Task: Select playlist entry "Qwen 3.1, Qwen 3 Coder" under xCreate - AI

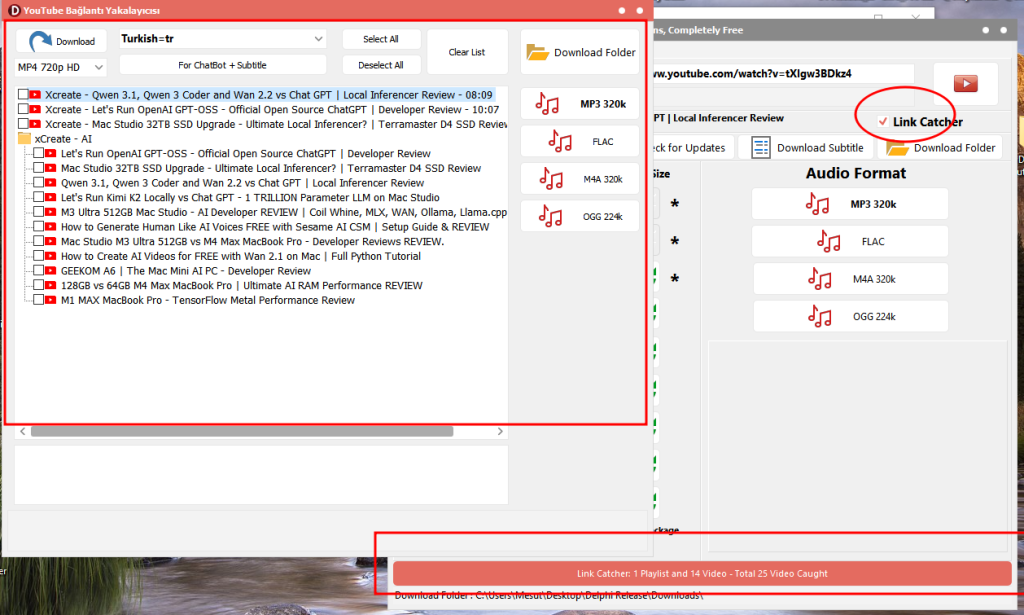Action: tap(242, 183)
